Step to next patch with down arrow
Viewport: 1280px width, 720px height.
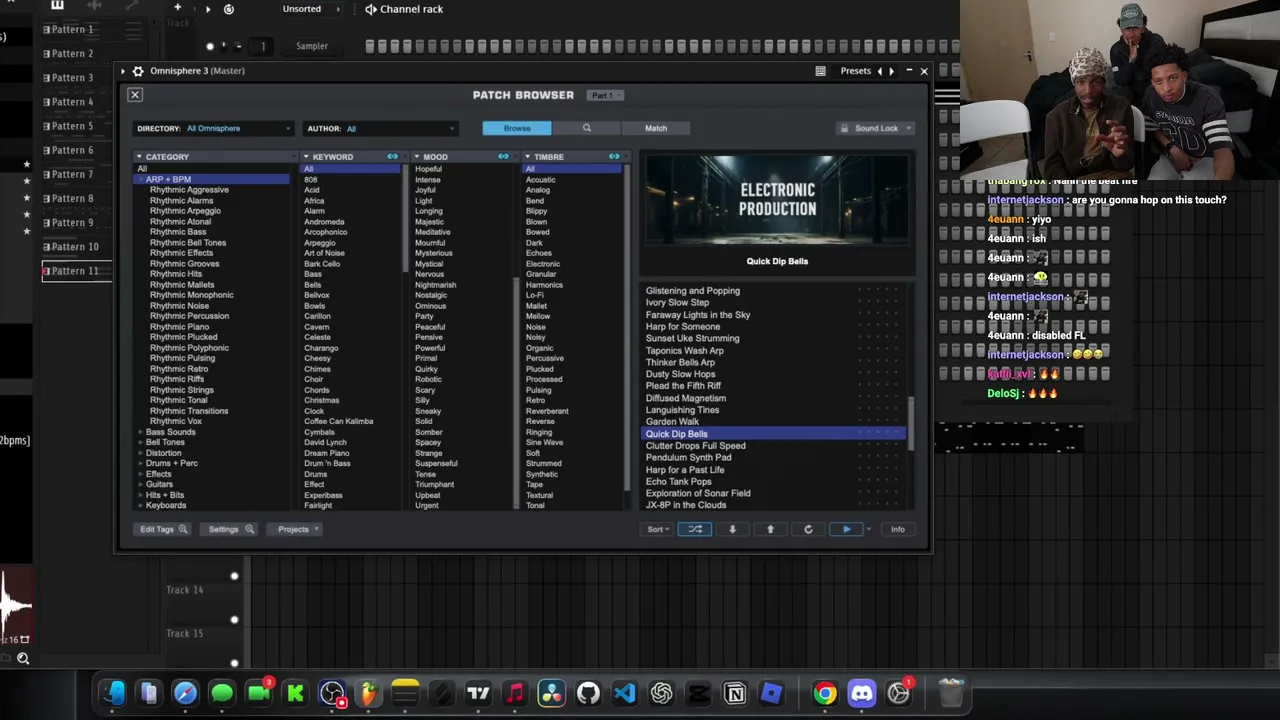coord(732,529)
